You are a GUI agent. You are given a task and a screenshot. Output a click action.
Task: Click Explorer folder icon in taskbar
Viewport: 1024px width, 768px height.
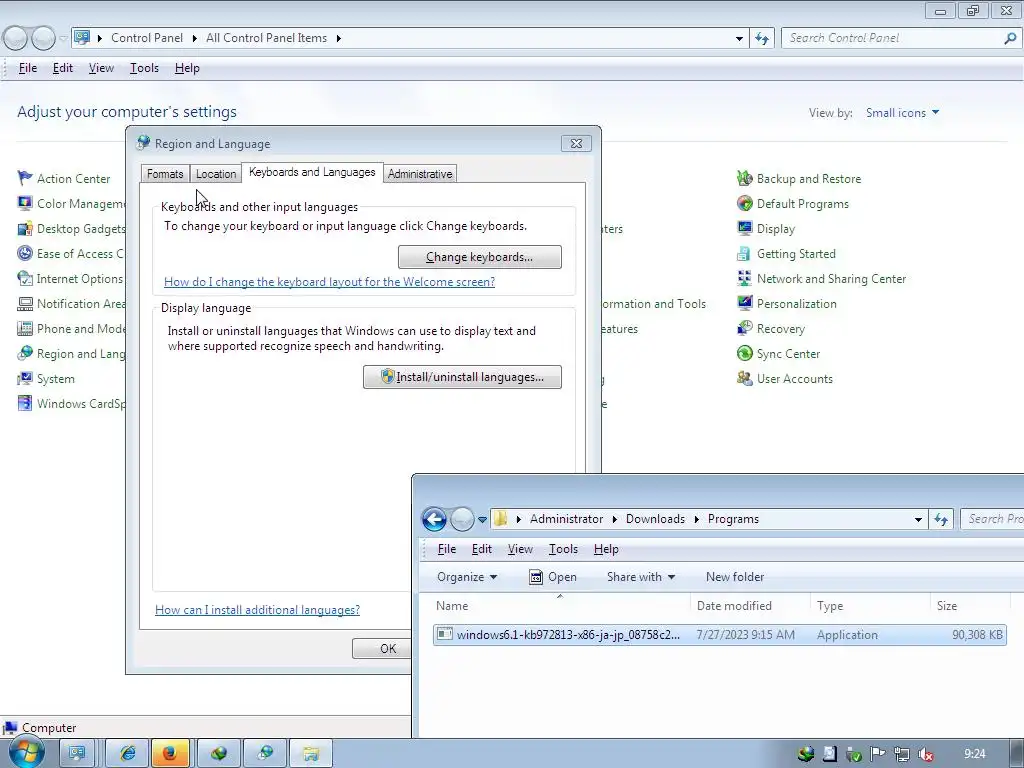(311, 754)
